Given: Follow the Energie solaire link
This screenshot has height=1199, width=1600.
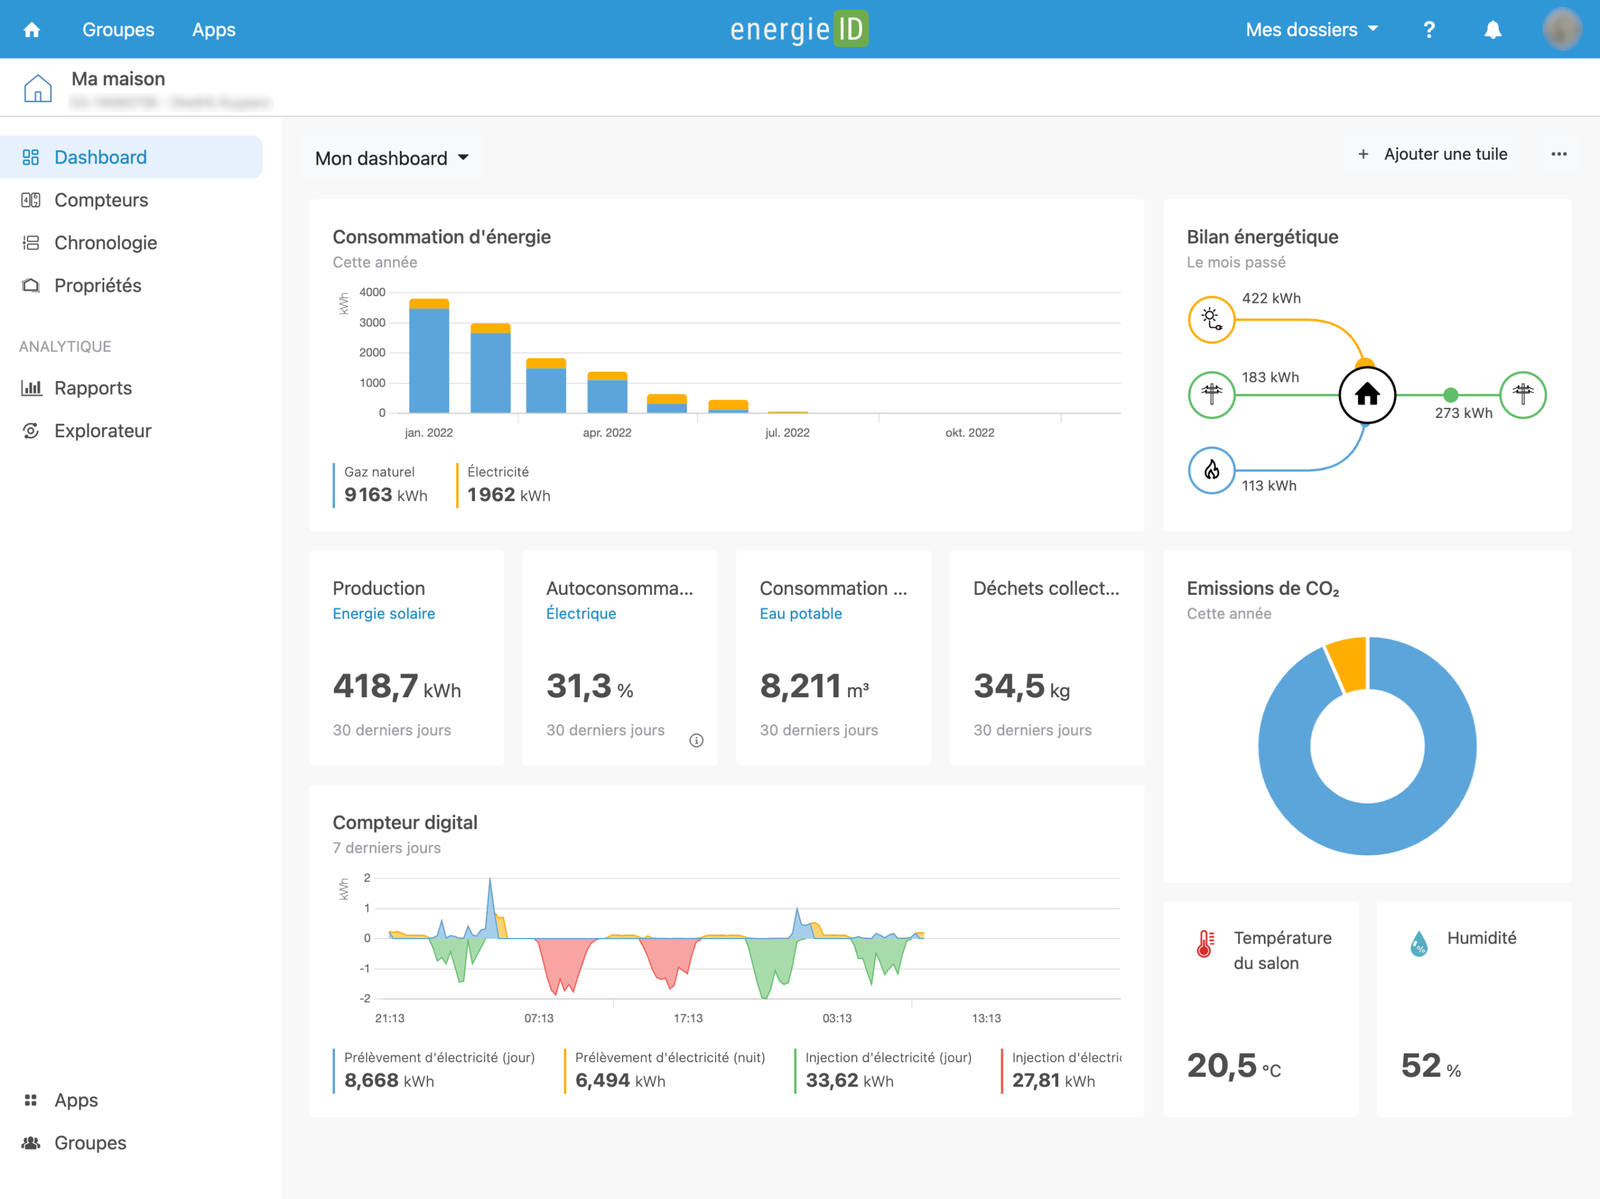Looking at the screenshot, I should pyautogui.click(x=383, y=614).
